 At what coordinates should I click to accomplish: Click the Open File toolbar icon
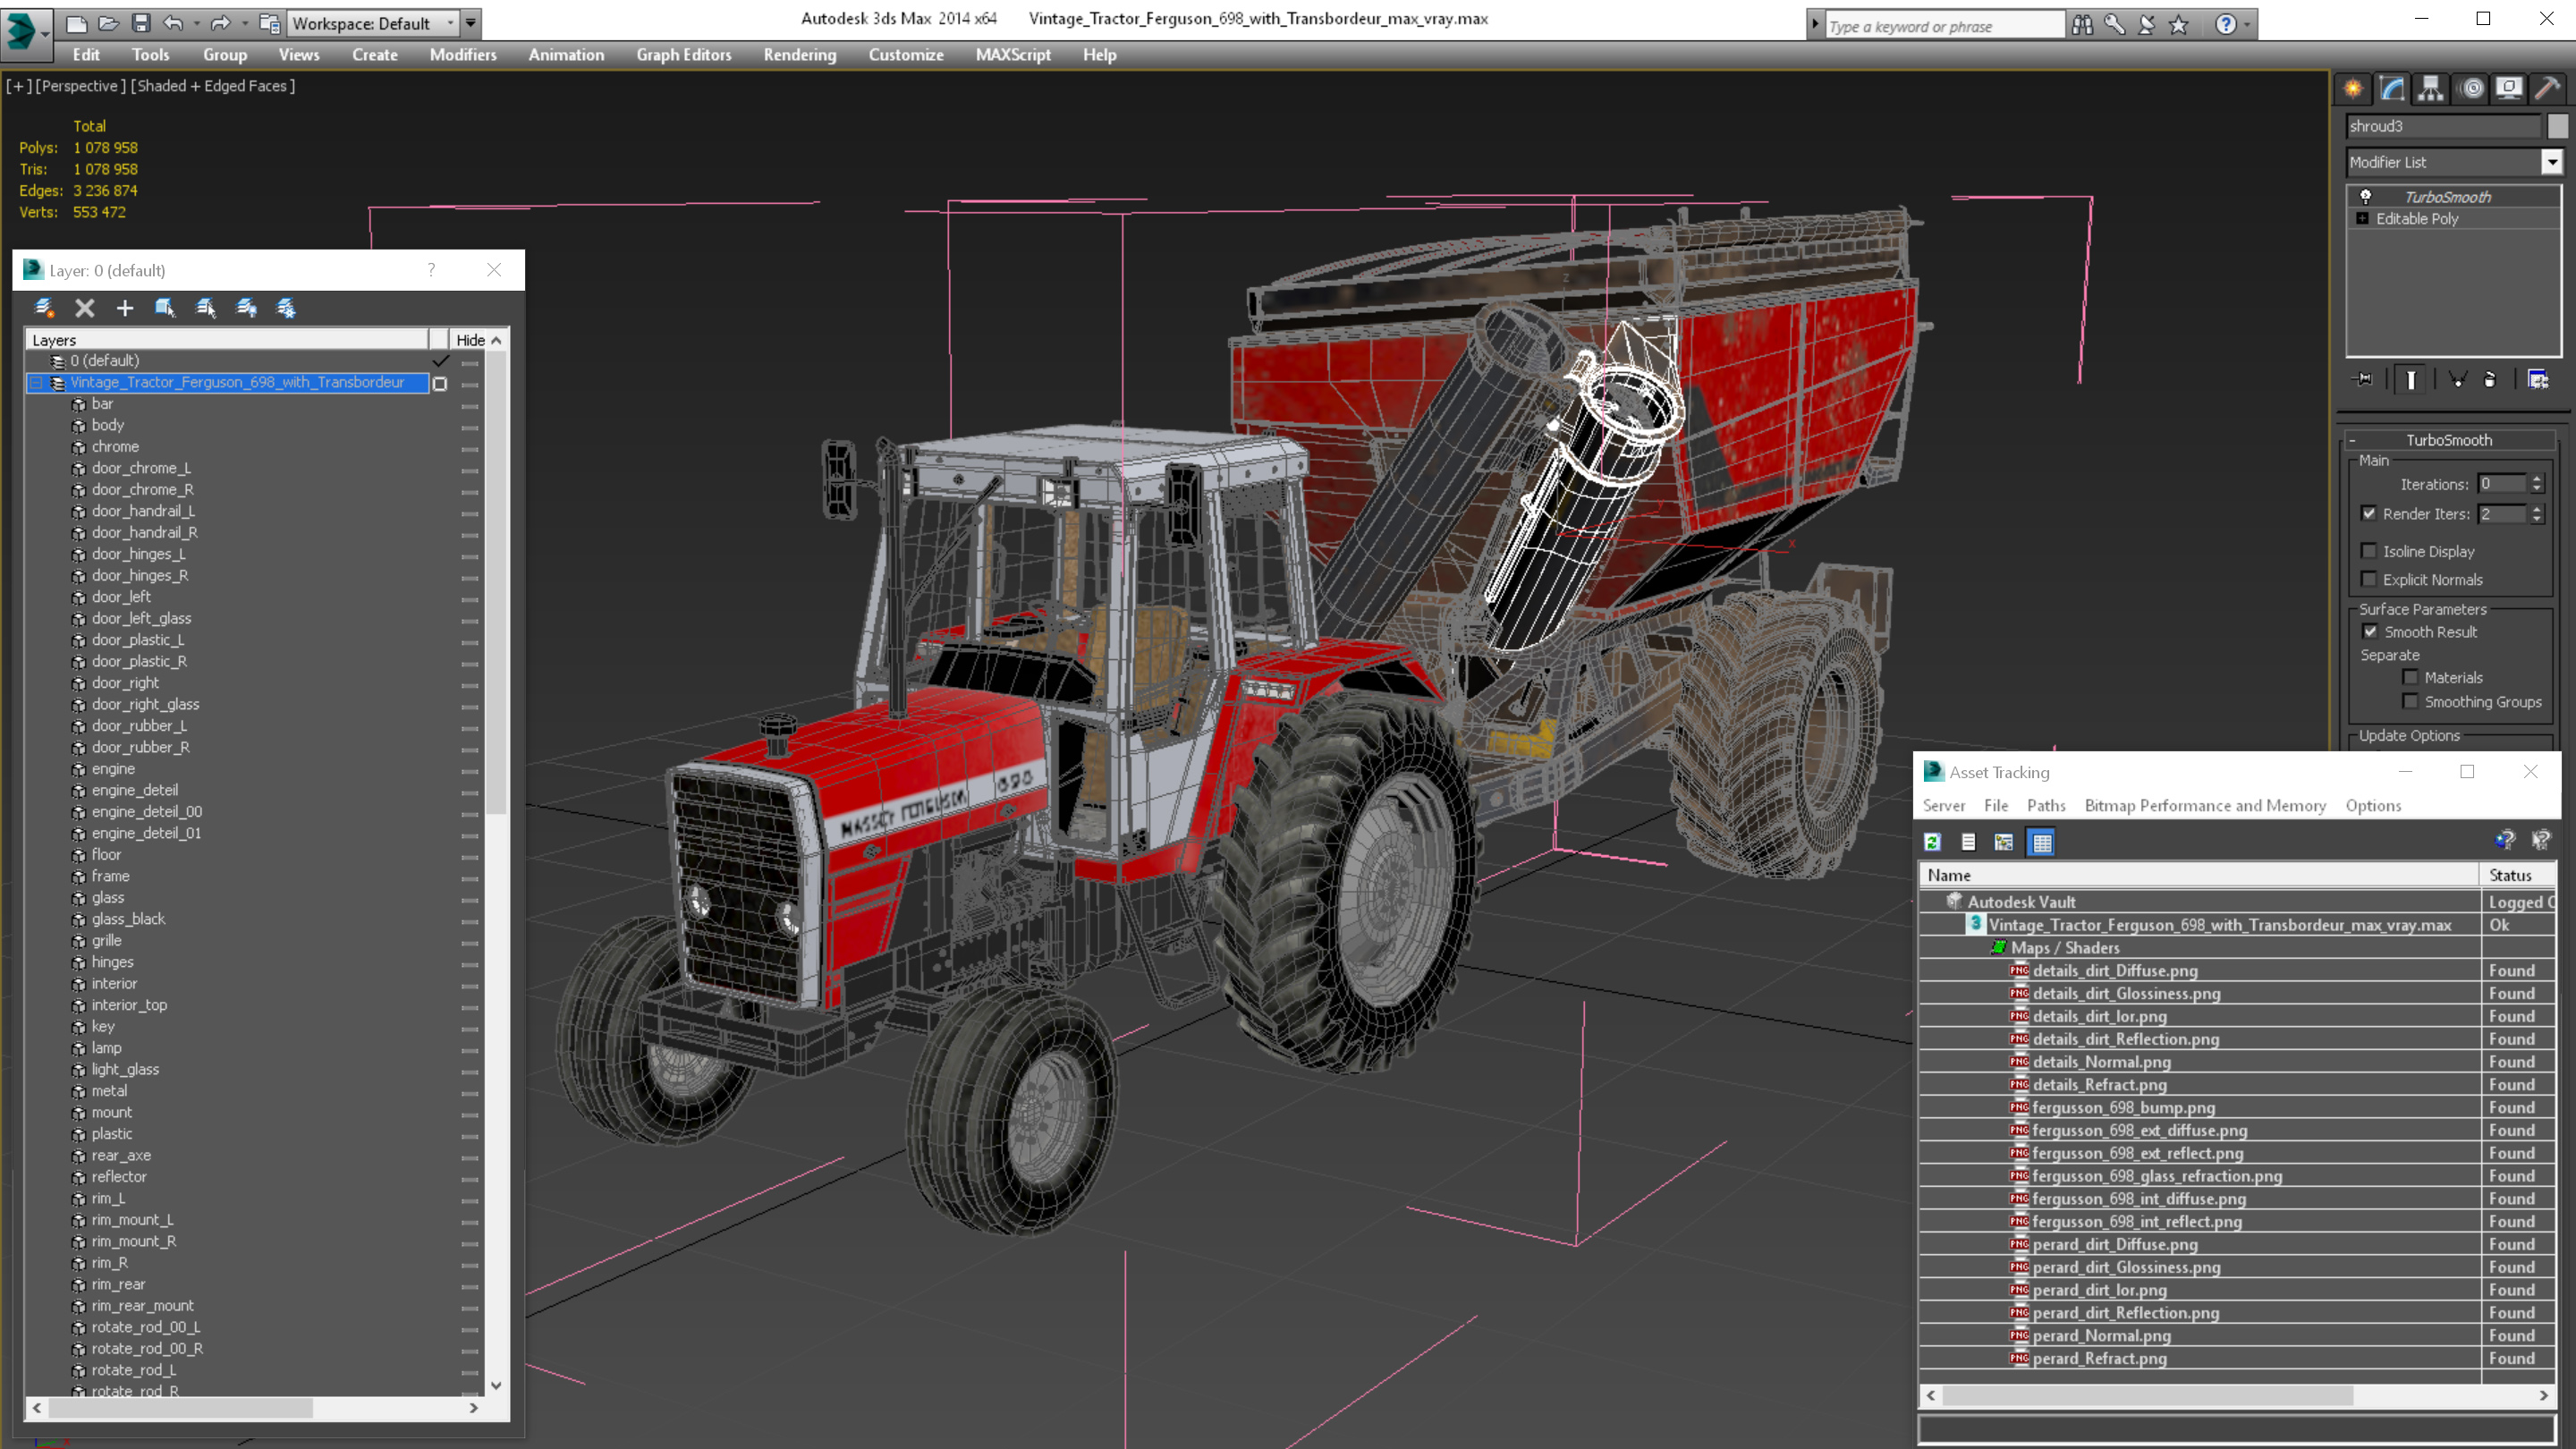coord(109,23)
